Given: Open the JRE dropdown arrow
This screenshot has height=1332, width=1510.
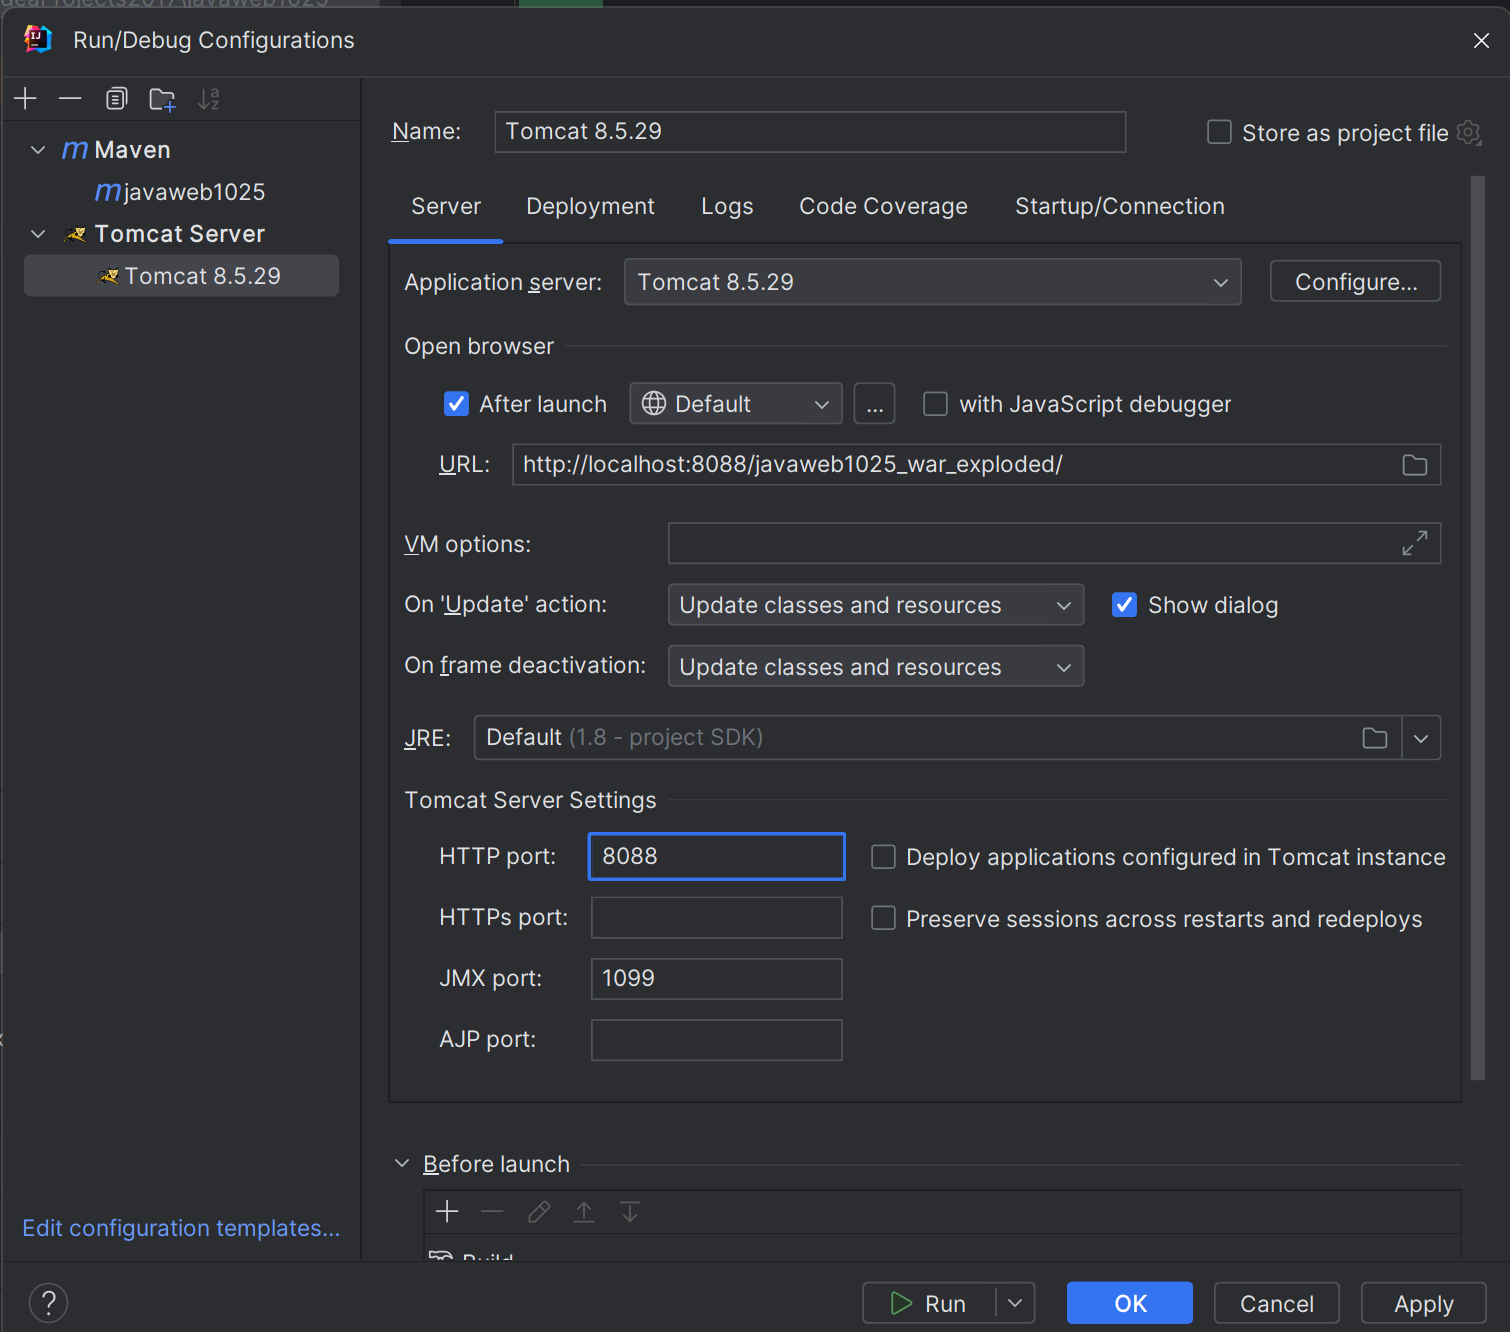Looking at the screenshot, I should click(1421, 738).
